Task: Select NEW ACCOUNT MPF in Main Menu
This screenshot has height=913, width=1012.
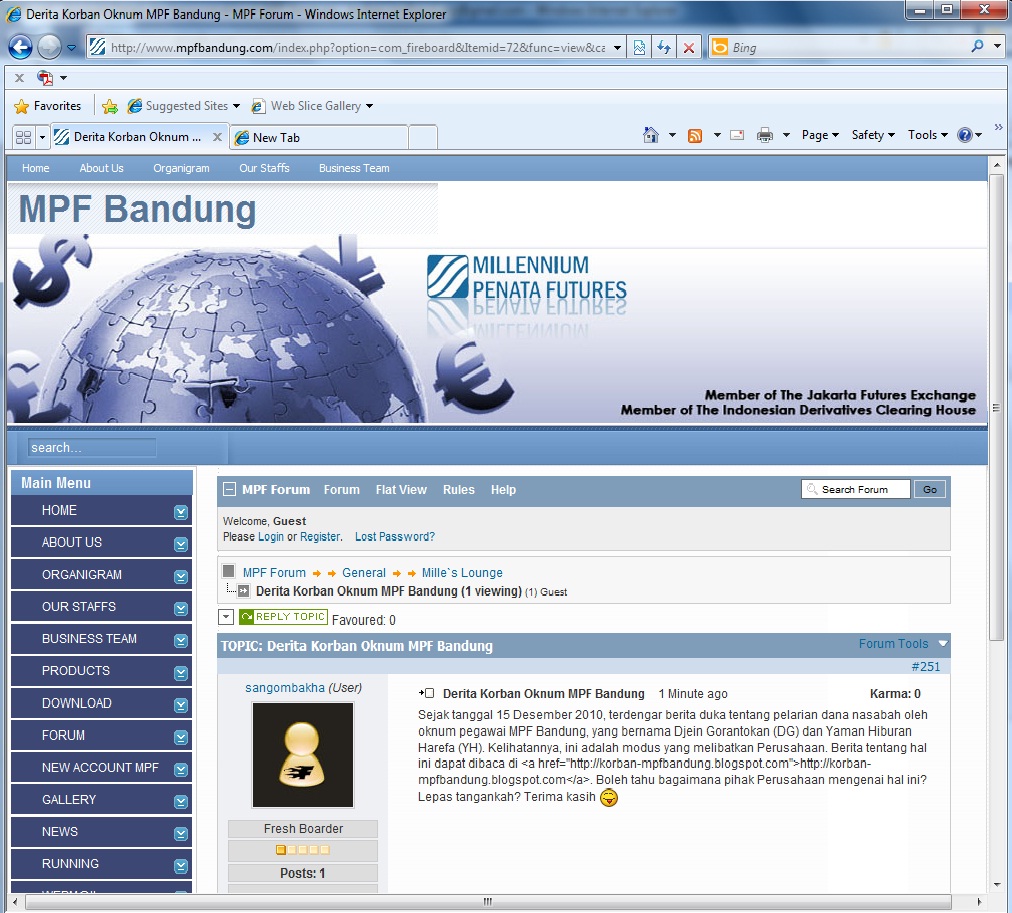Action: [x=101, y=768]
